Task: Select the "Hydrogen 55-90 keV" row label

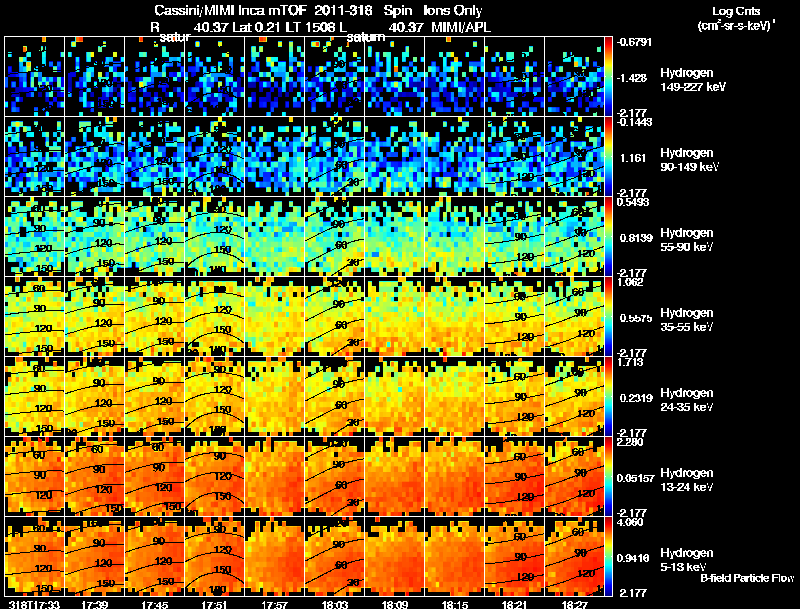Action: point(687,240)
